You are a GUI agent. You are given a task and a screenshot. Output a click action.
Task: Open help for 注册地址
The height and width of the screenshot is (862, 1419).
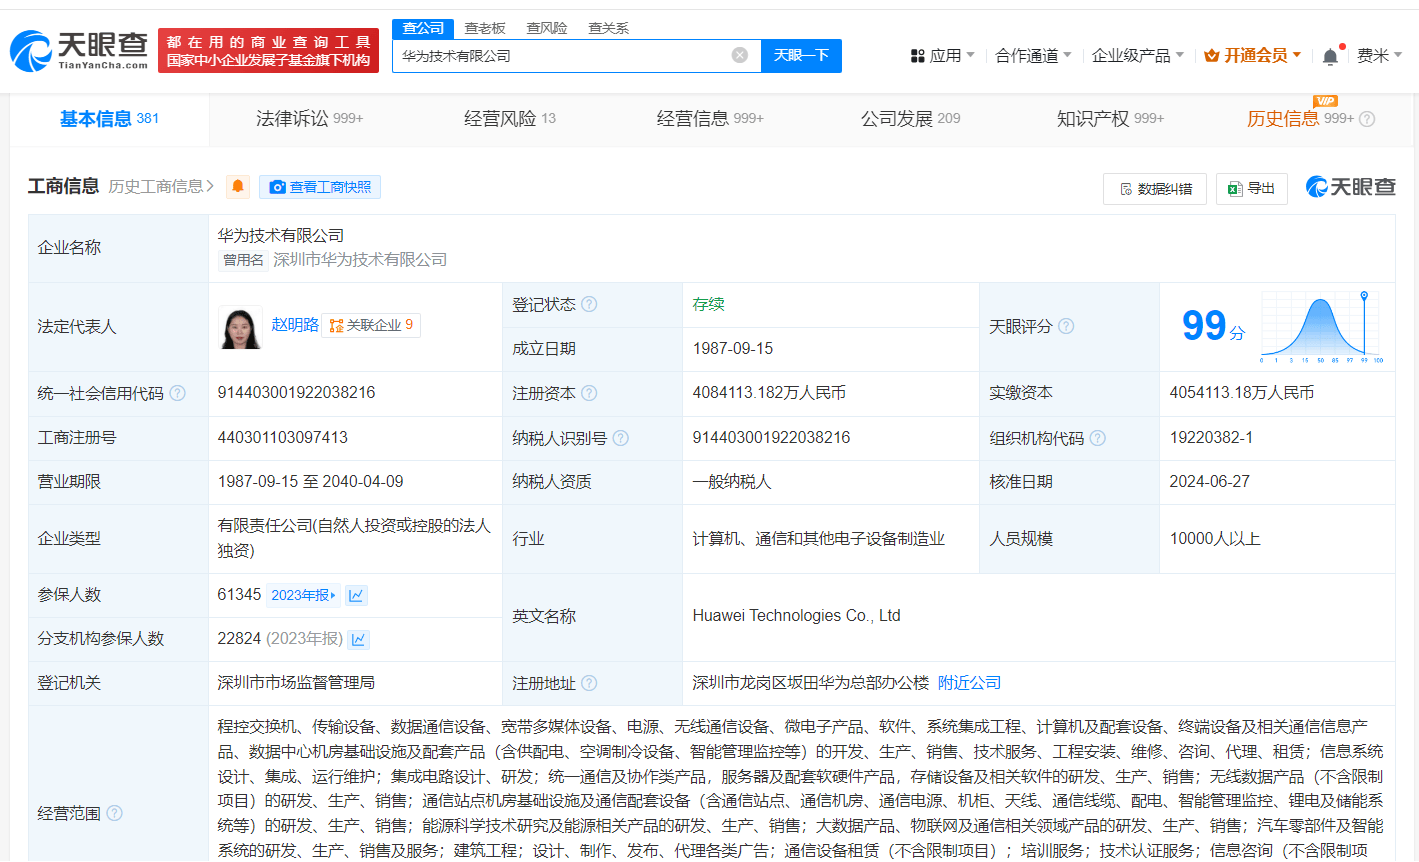[589, 683]
